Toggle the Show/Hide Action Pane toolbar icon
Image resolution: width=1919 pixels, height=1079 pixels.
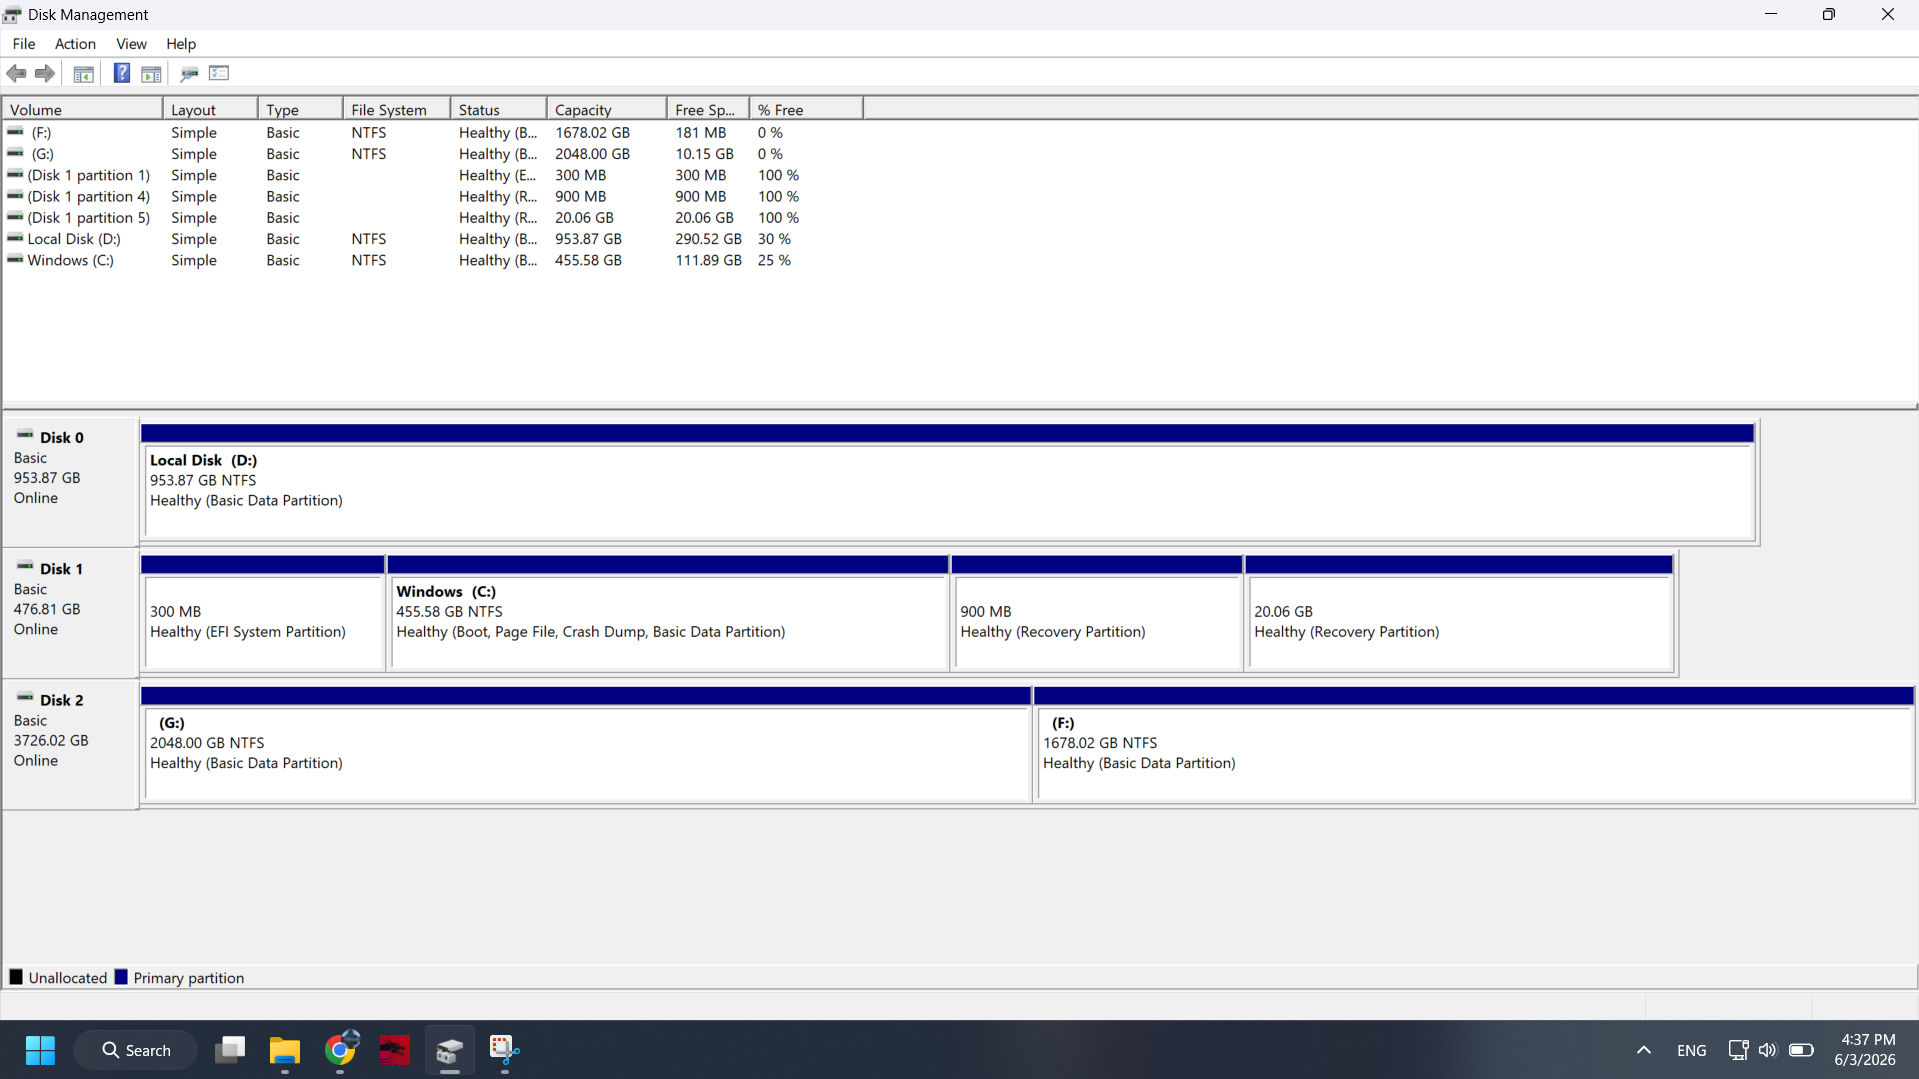tap(152, 73)
